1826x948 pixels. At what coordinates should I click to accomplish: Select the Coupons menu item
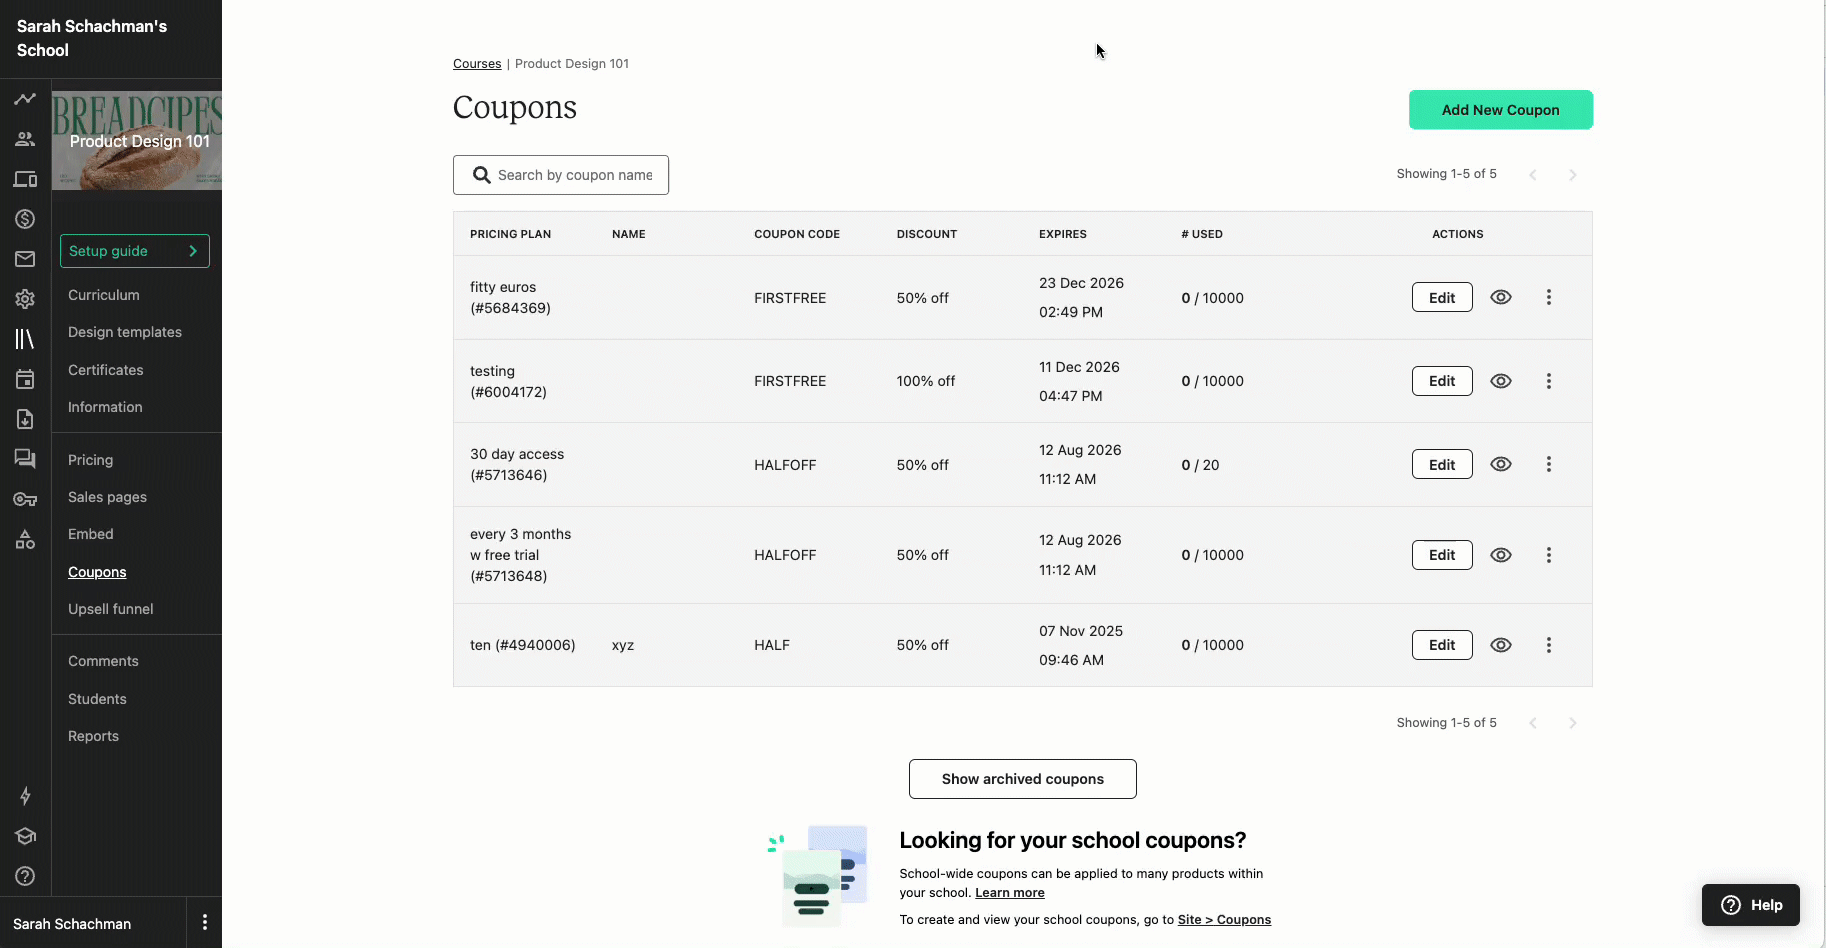(97, 572)
